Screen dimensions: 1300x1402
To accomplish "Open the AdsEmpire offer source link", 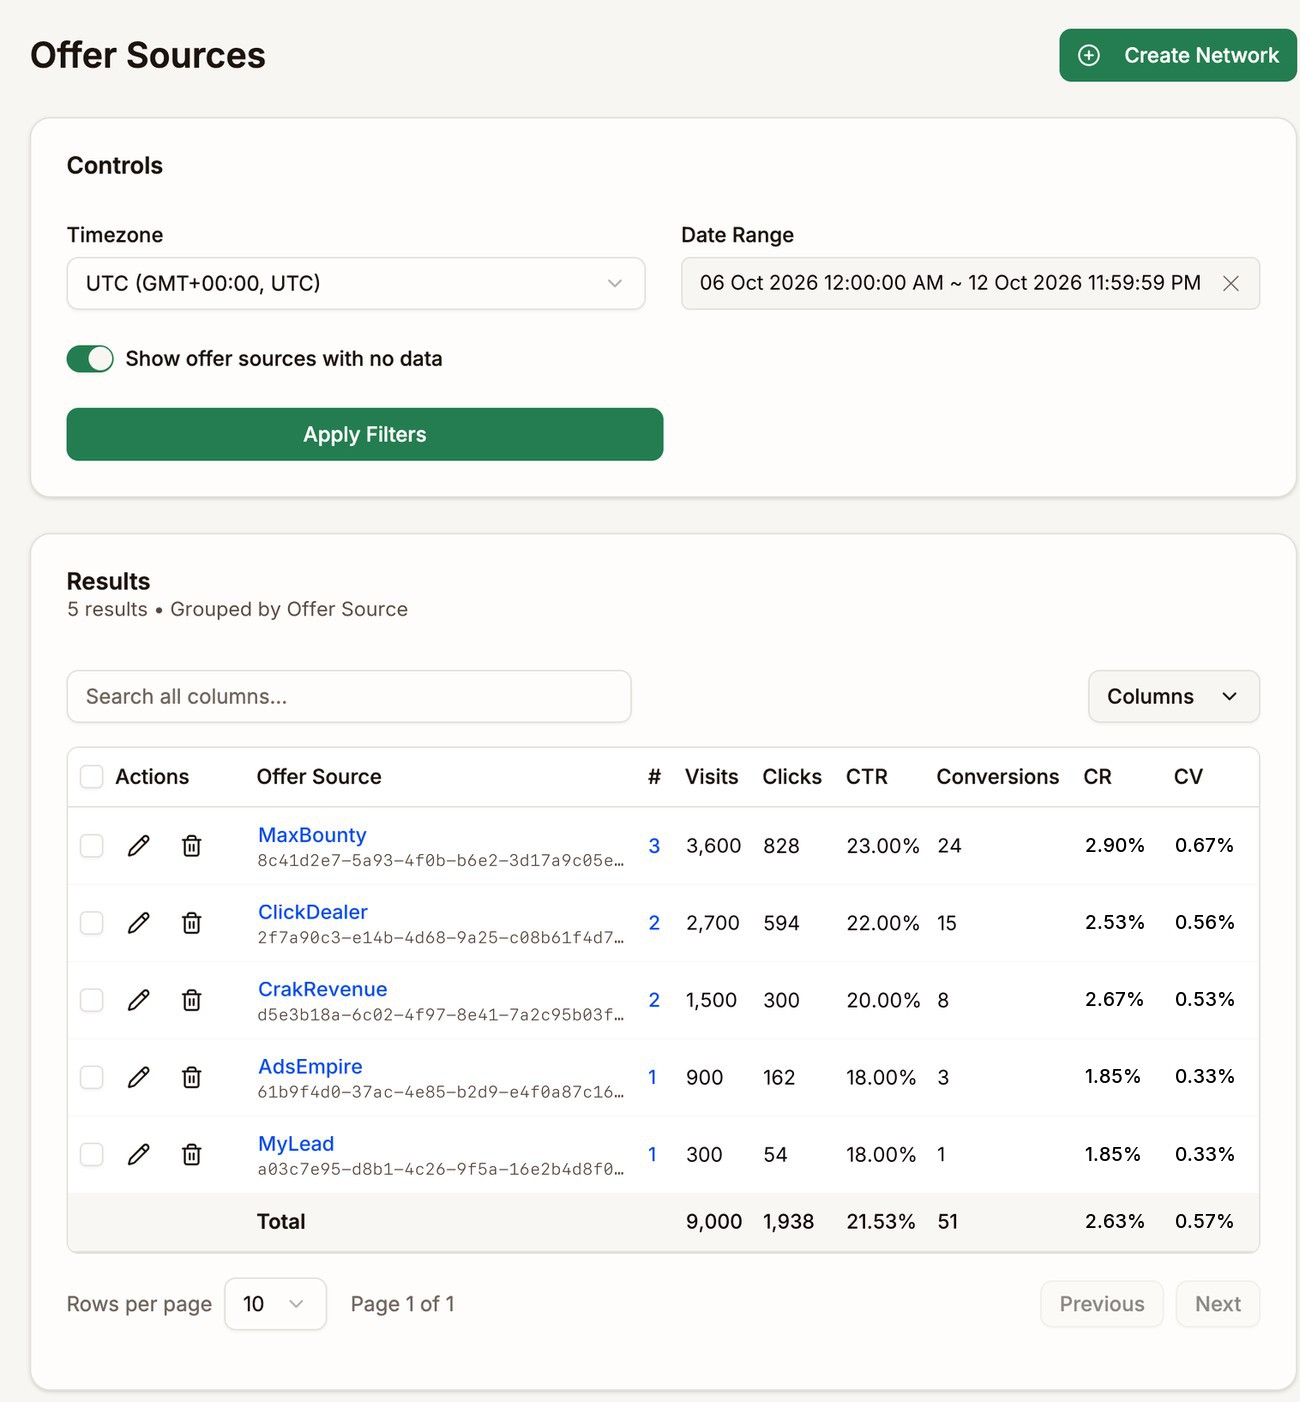I will tap(310, 1067).
